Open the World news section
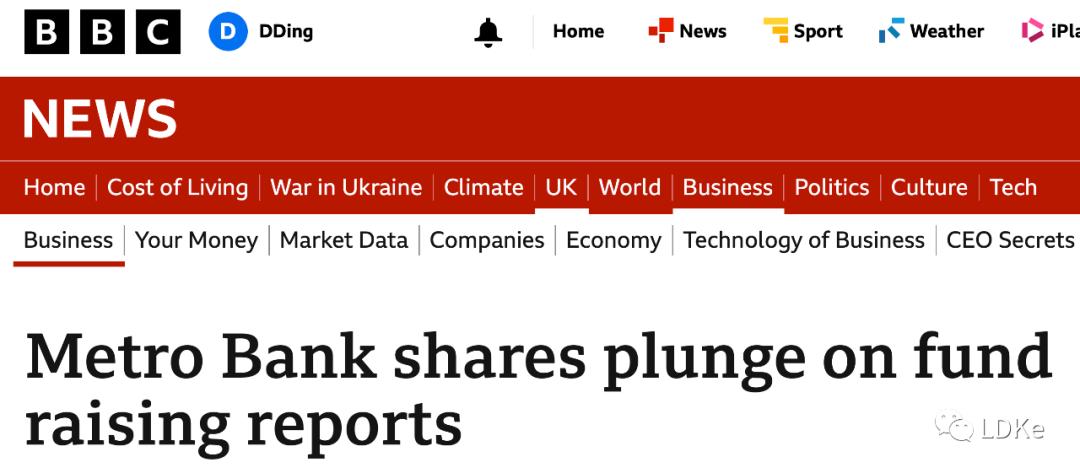 (630, 187)
